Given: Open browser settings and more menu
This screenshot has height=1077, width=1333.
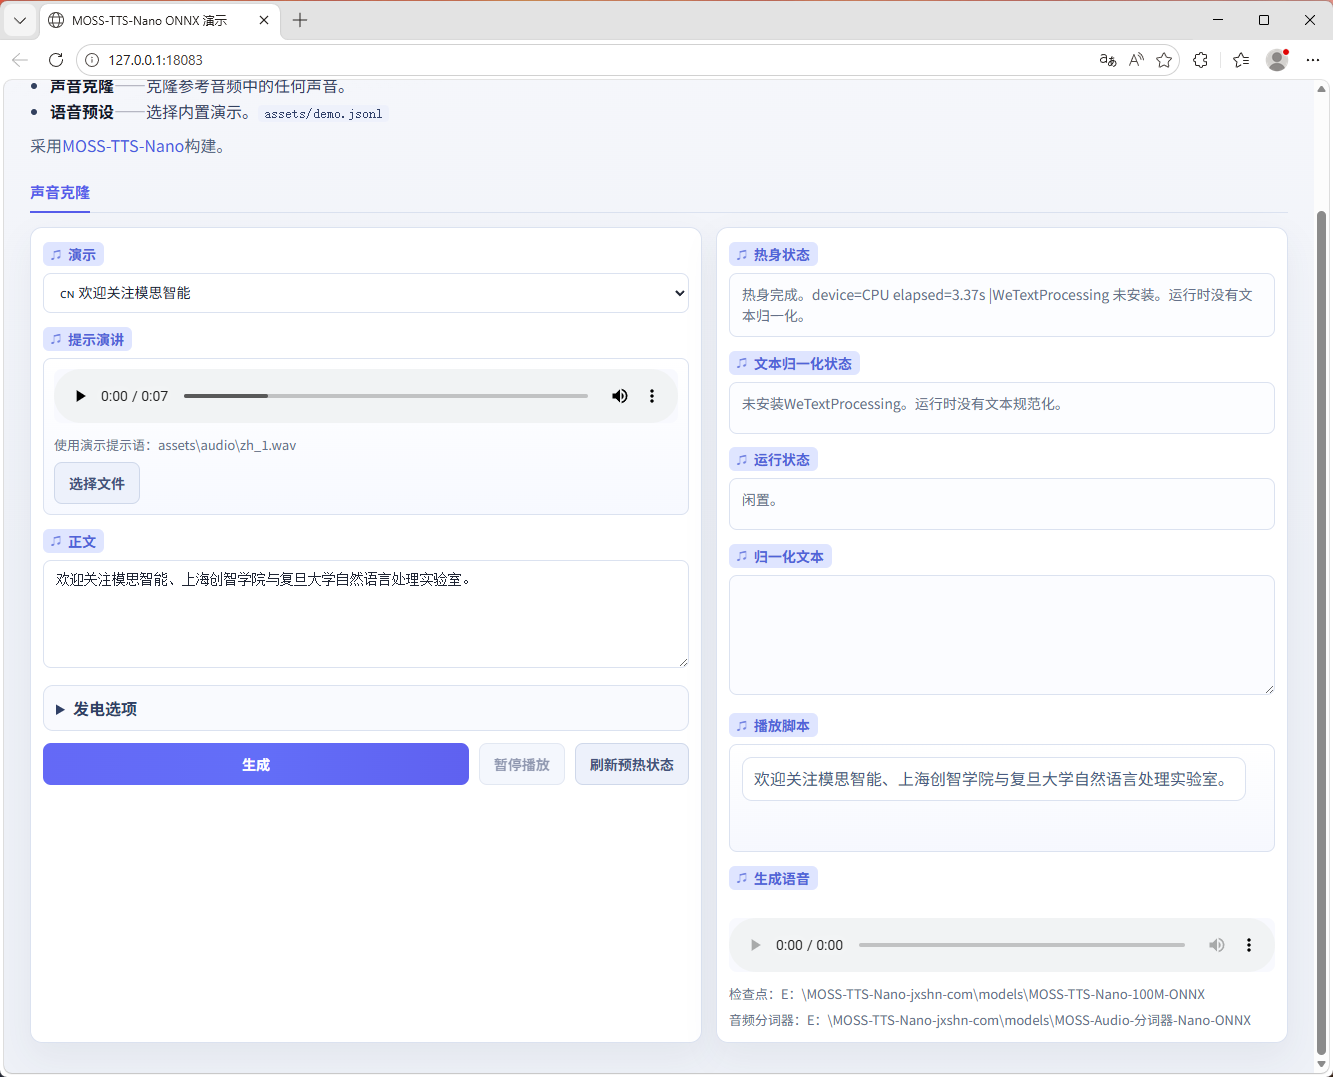Looking at the screenshot, I should (x=1313, y=60).
